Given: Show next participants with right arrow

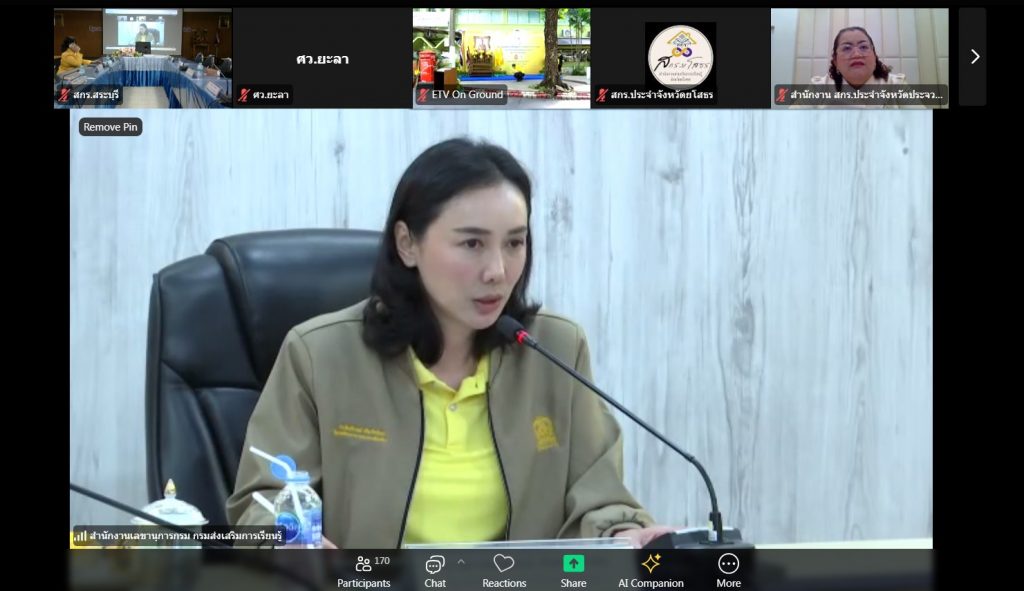Looking at the screenshot, I should 974,57.
